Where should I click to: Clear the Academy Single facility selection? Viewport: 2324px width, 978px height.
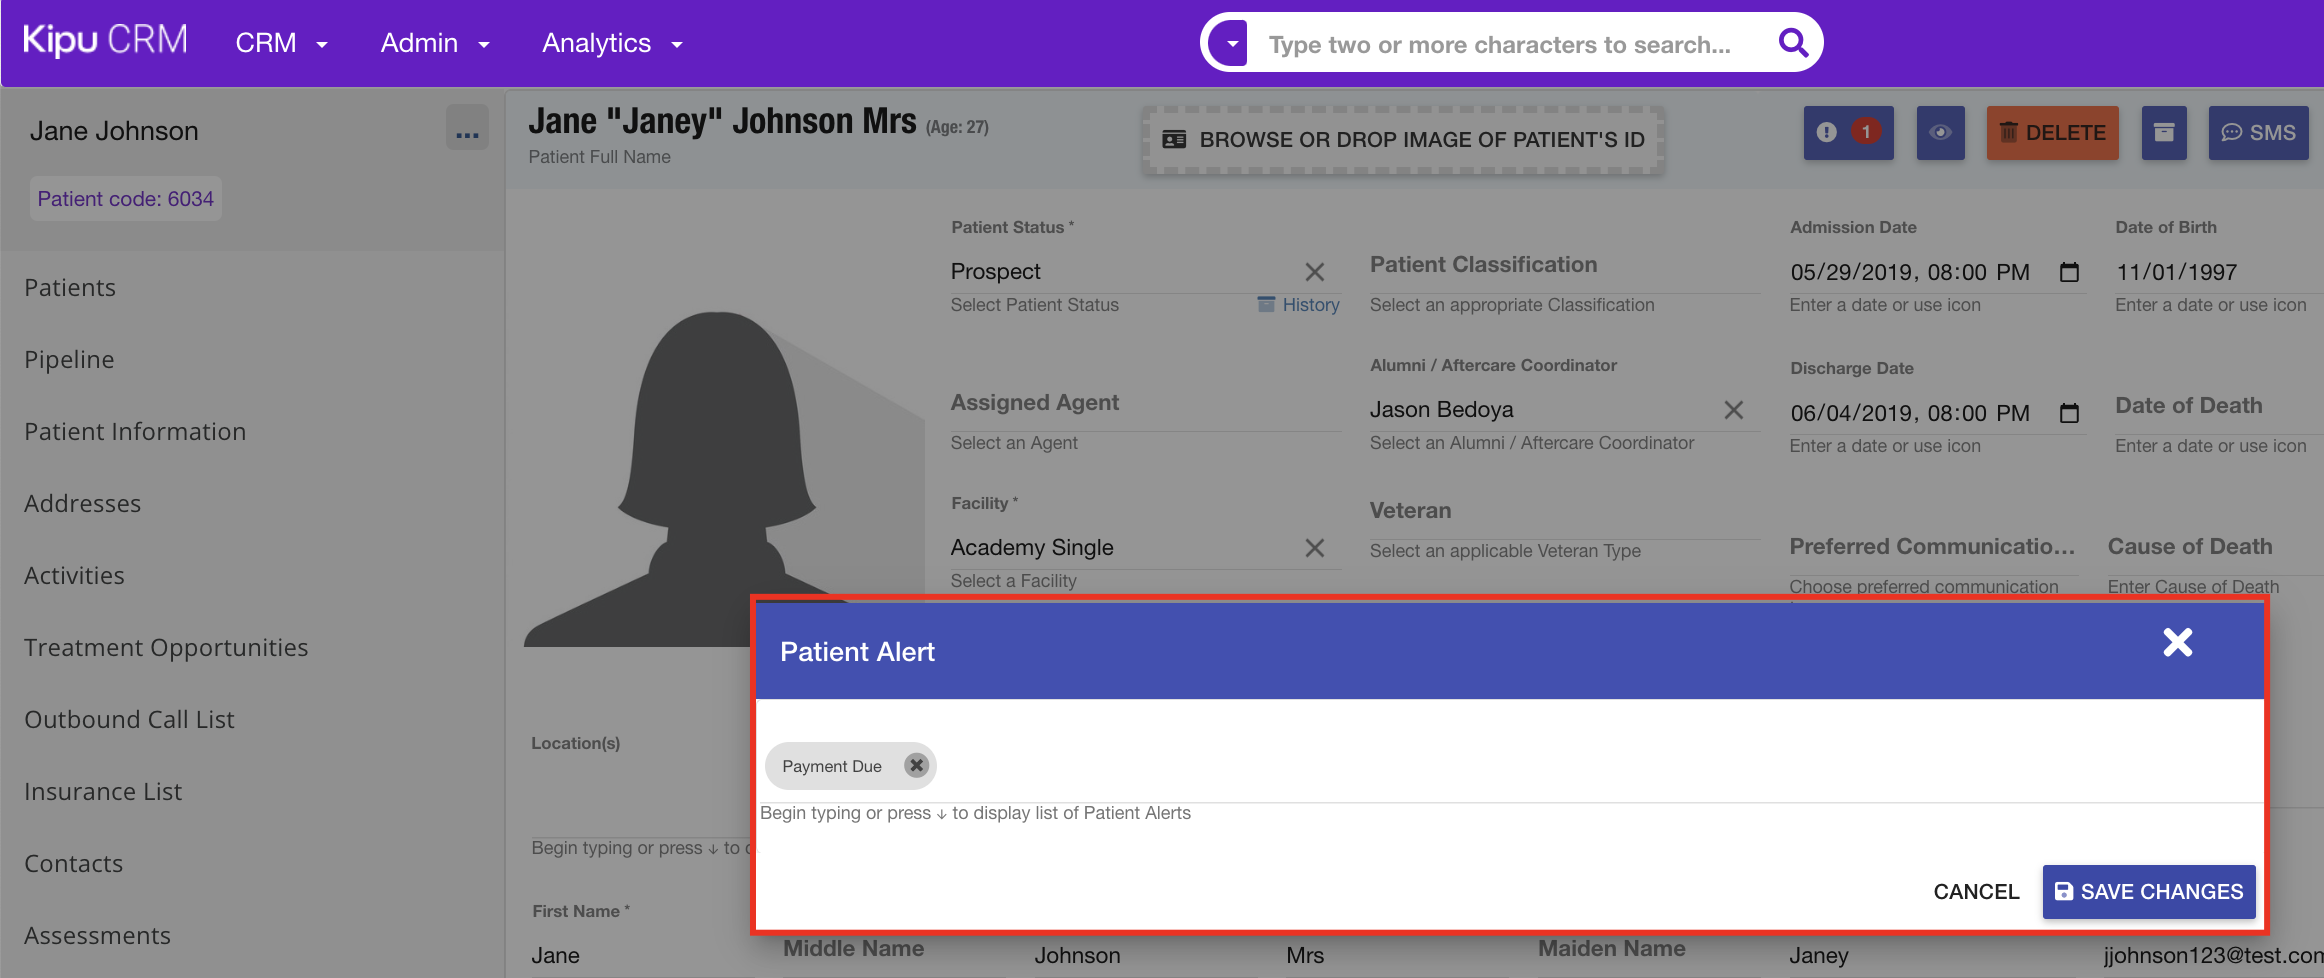tap(1314, 548)
